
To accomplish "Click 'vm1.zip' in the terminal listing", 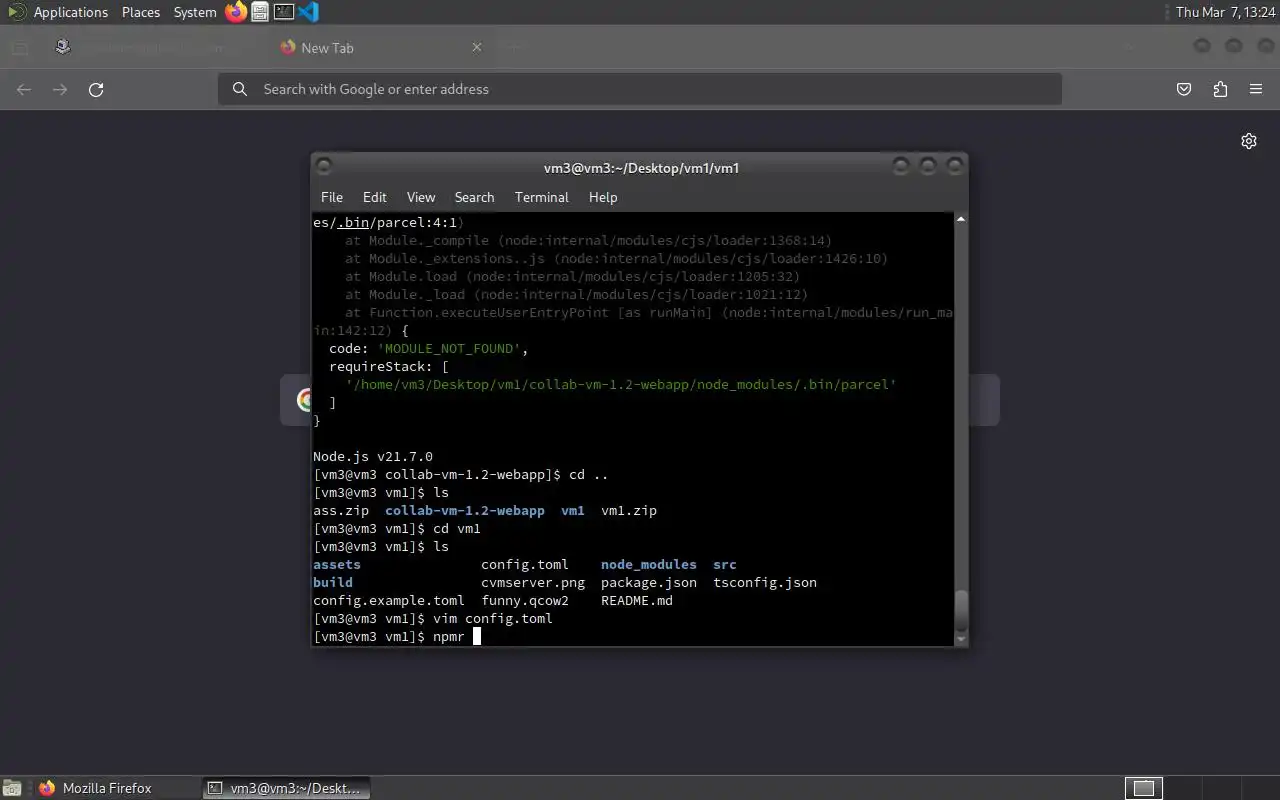I will pyautogui.click(x=629, y=510).
